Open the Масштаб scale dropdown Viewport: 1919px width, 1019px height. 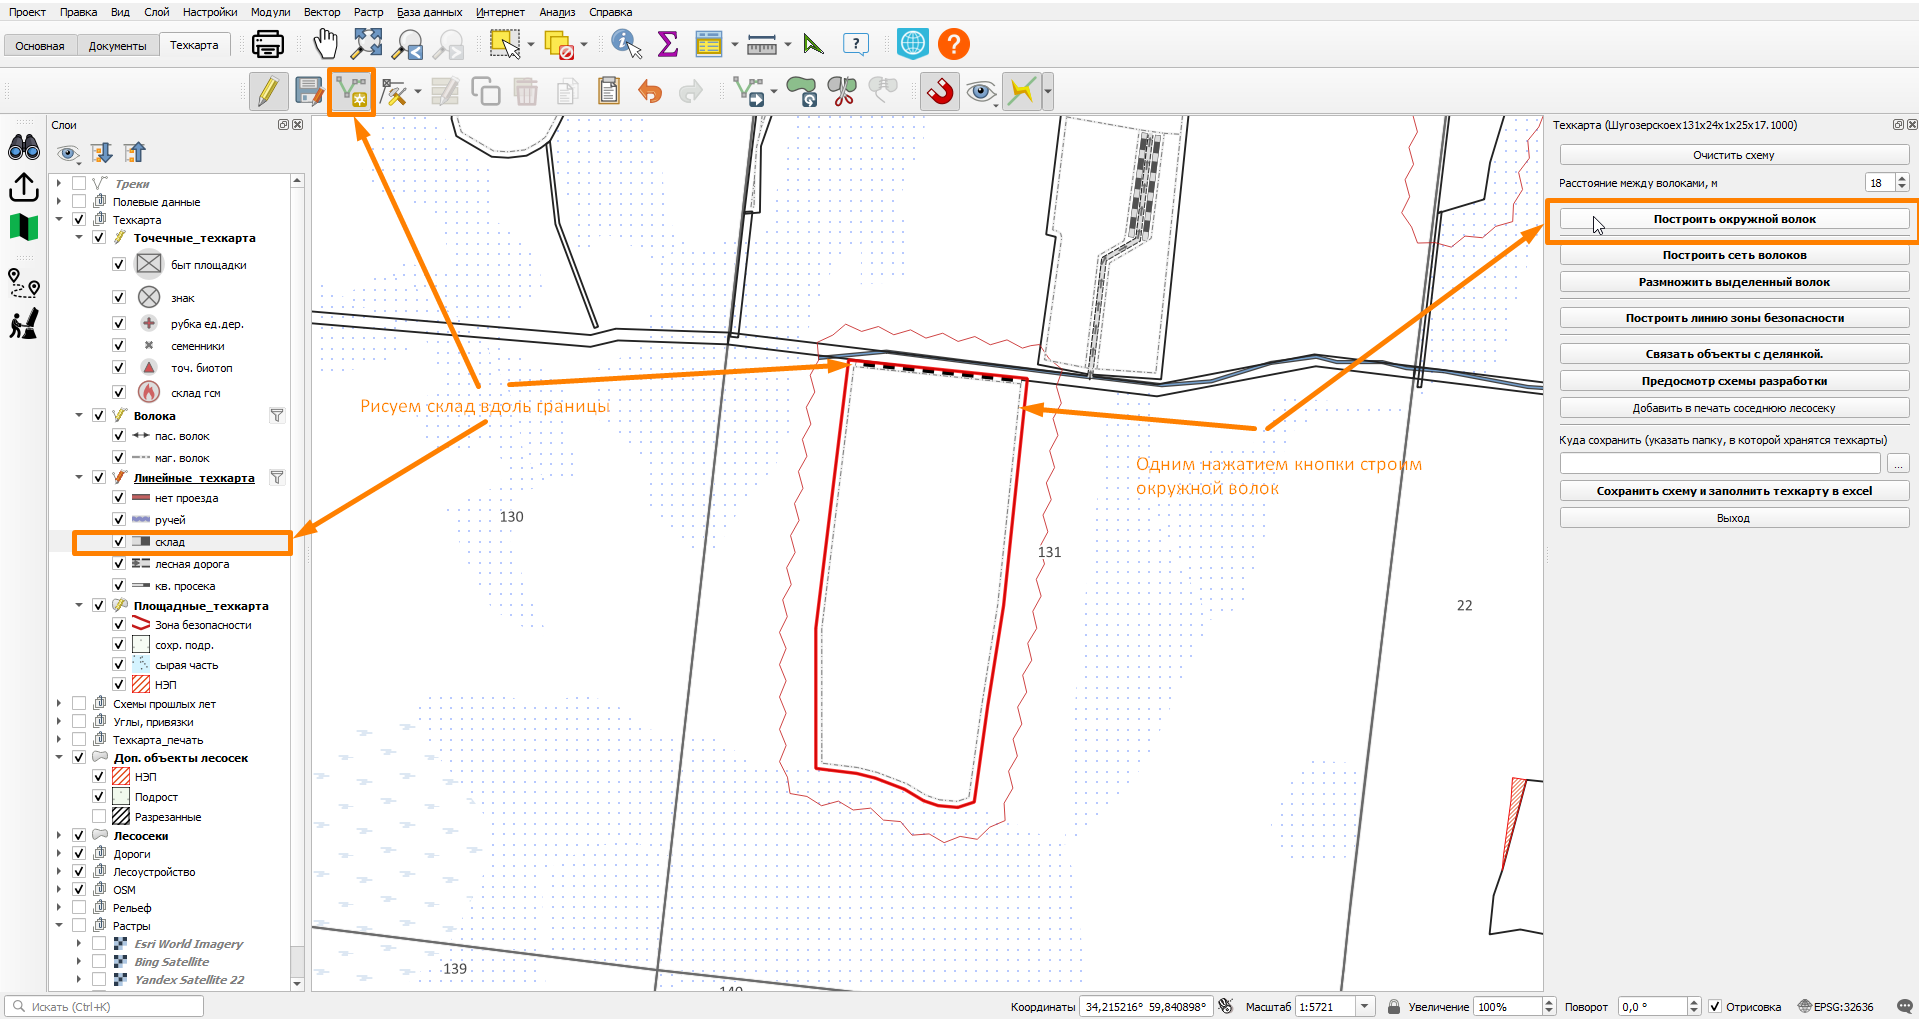click(1364, 1007)
